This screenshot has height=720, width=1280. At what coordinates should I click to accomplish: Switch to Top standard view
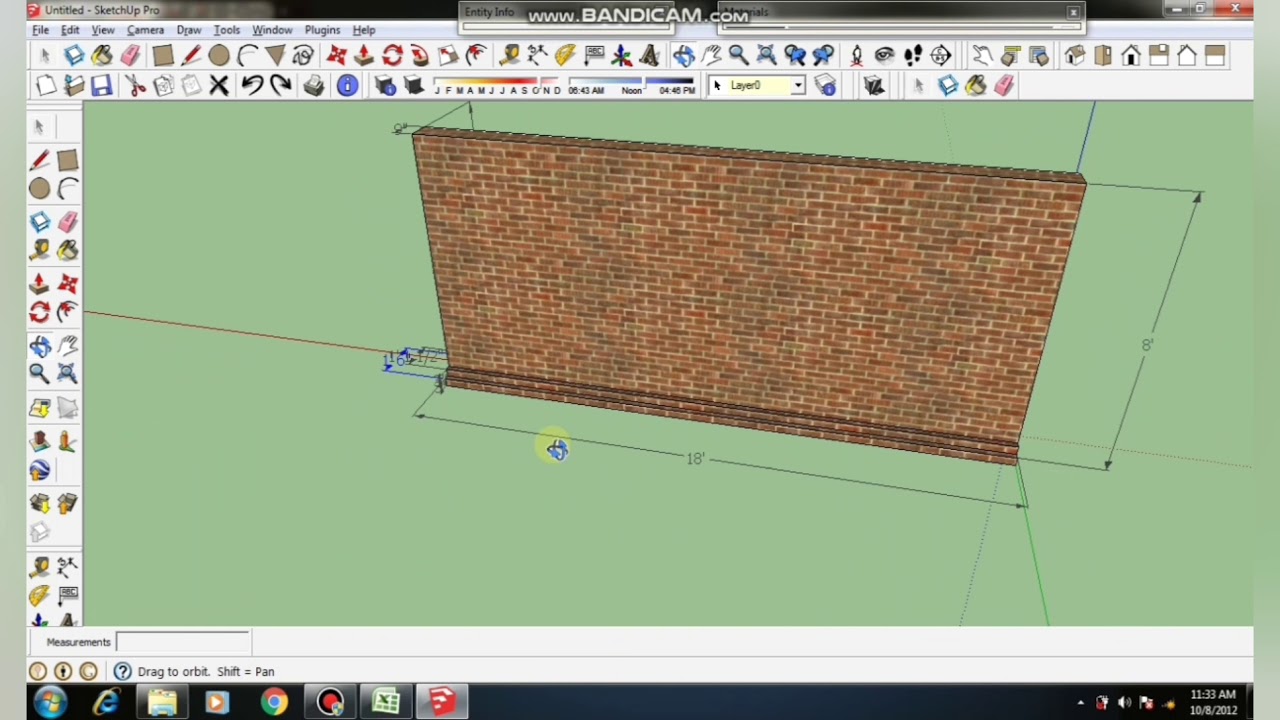[x=1103, y=56]
